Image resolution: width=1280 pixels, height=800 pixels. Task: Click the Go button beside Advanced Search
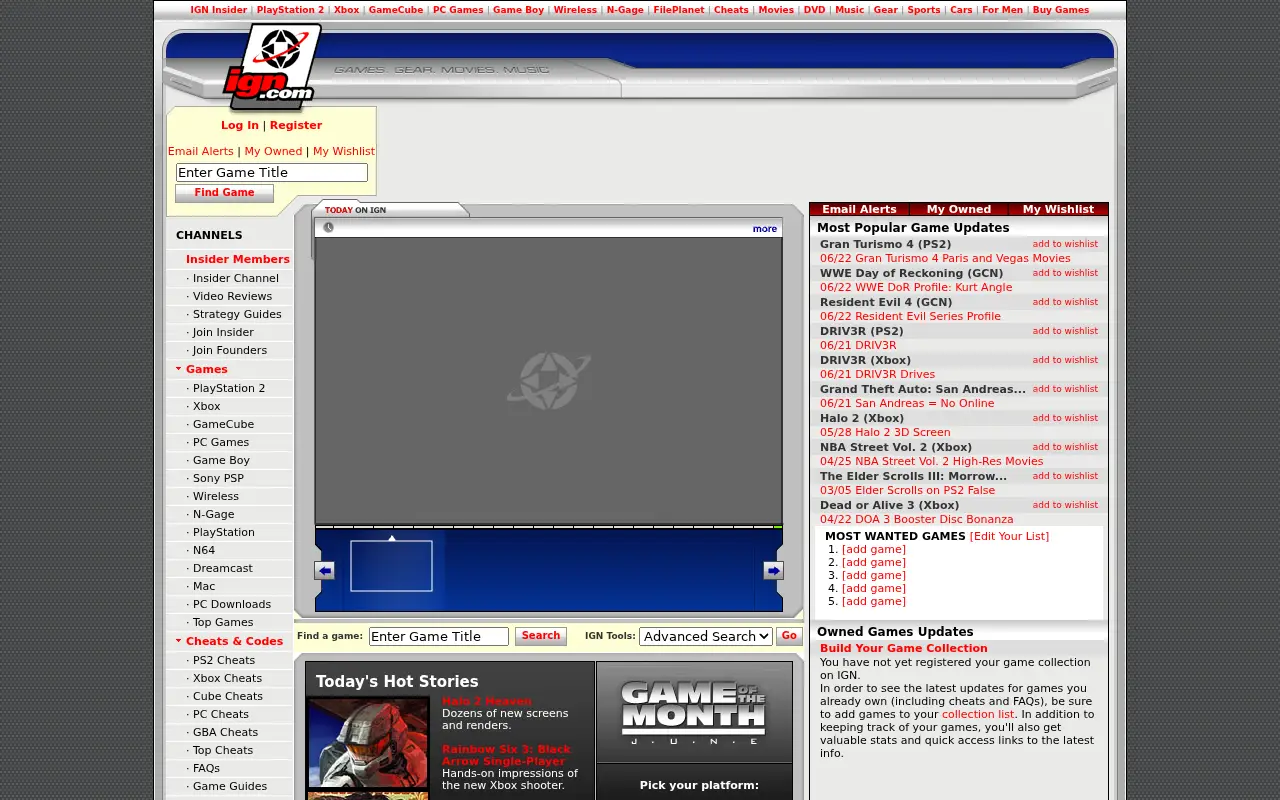click(789, 636)
